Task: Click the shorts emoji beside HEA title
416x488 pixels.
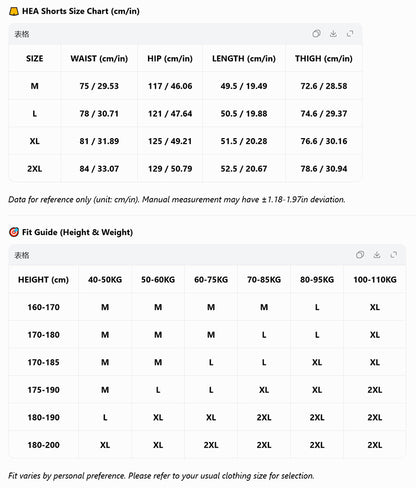Action: tap(14, 11)
